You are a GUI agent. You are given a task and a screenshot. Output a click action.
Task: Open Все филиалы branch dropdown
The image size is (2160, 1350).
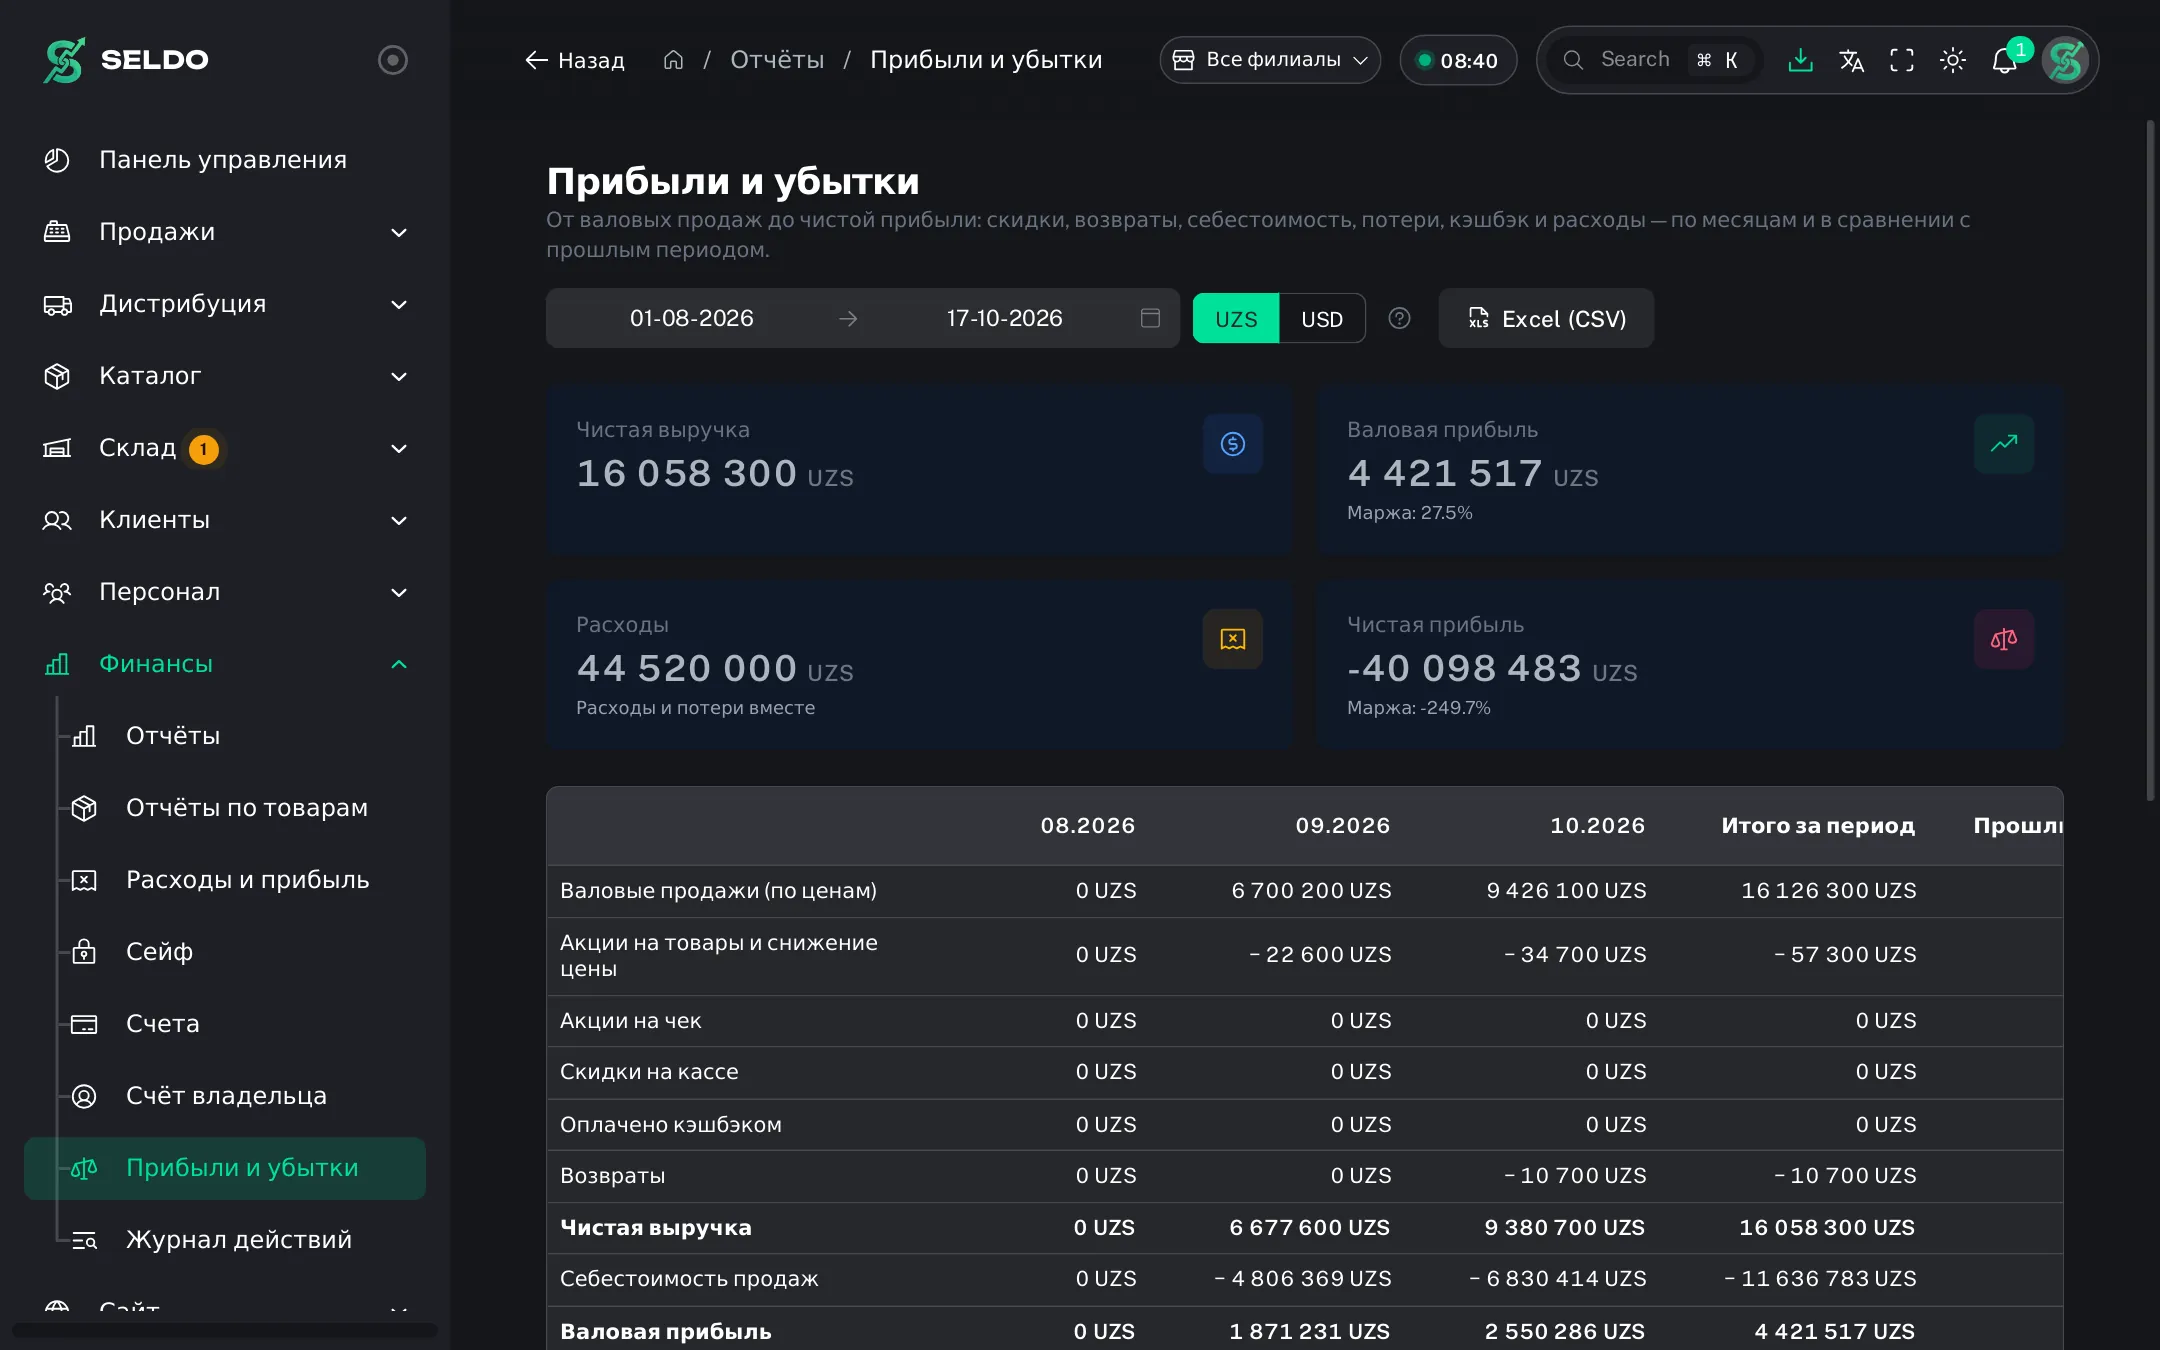coord(1270,60)
